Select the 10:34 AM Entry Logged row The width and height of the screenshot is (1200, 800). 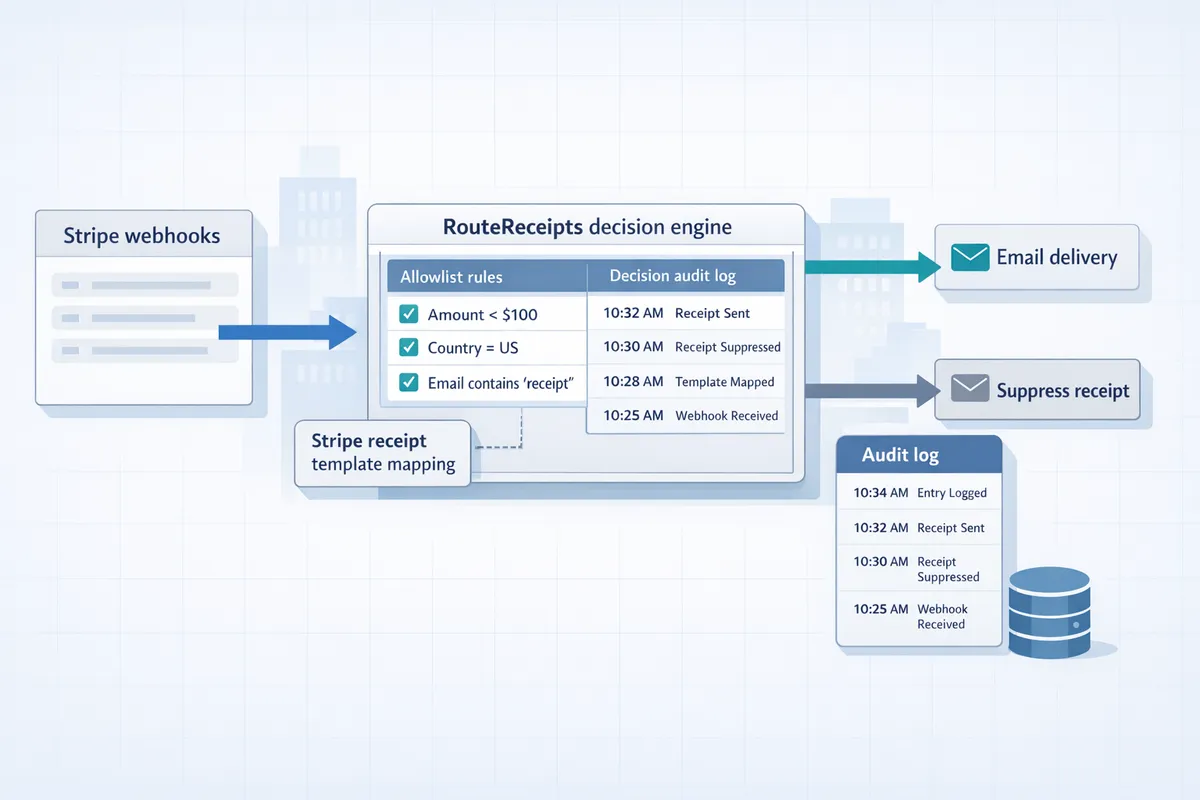click(x=918, y=492)
